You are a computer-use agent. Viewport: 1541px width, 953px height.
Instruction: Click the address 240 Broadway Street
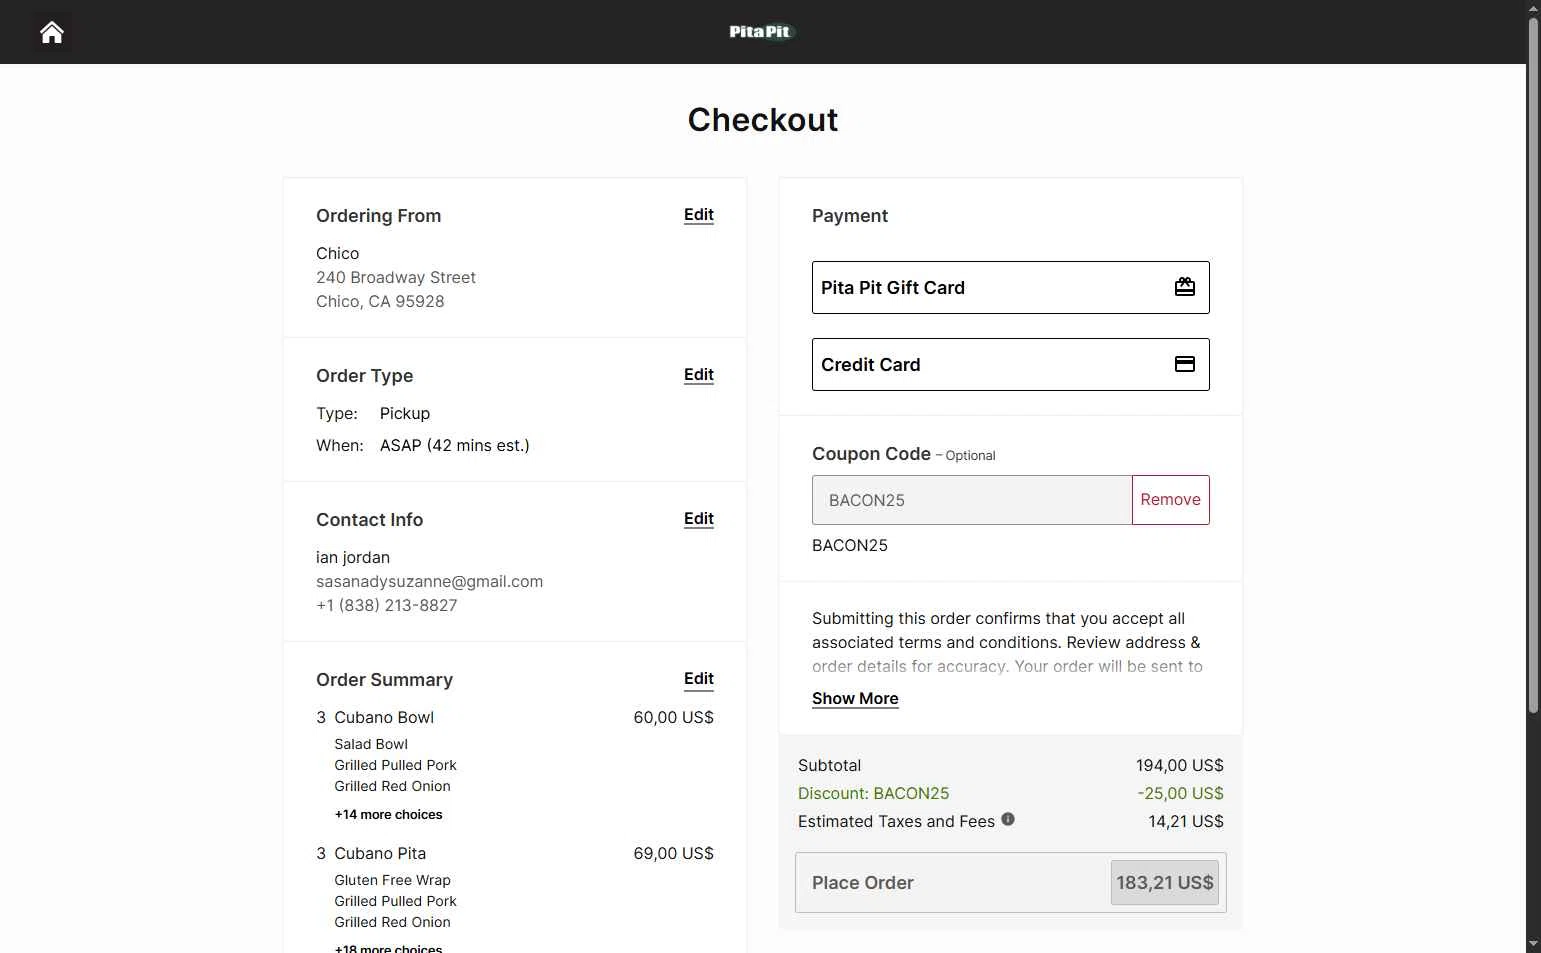pos(396,277)
